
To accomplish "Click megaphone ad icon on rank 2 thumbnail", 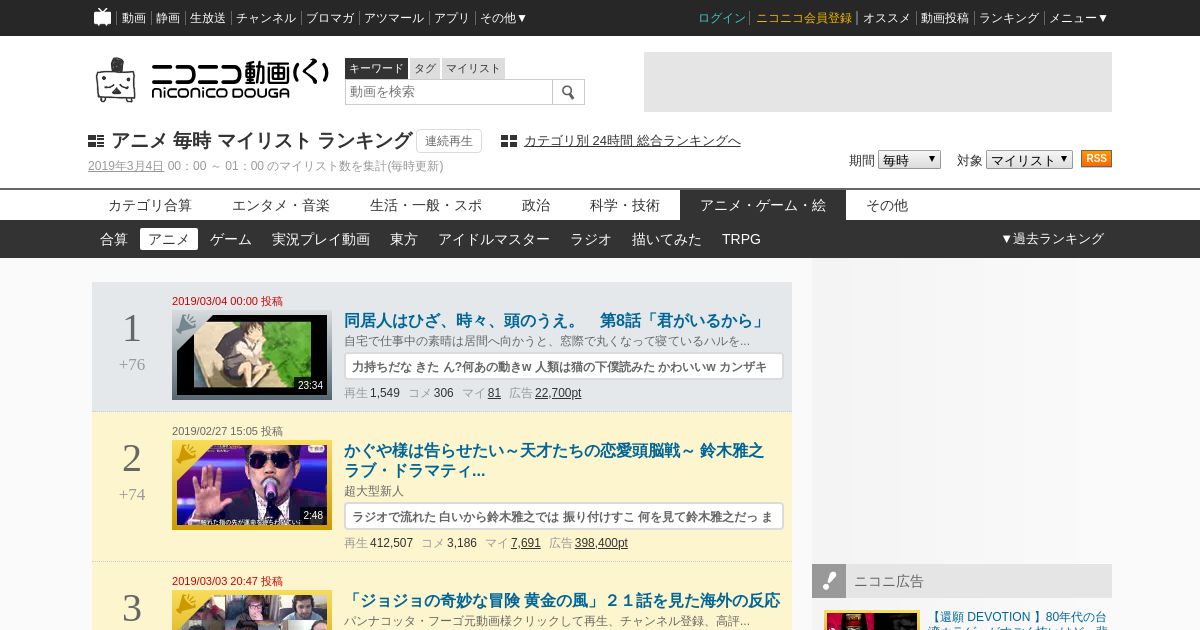I will click(x=186, y=454).
